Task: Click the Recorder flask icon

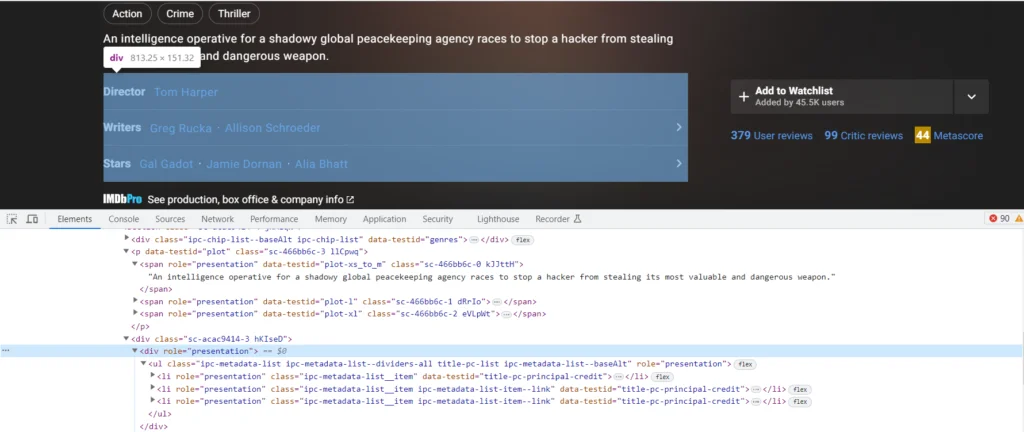Action: pyautogui.click(x=577, y=219)
